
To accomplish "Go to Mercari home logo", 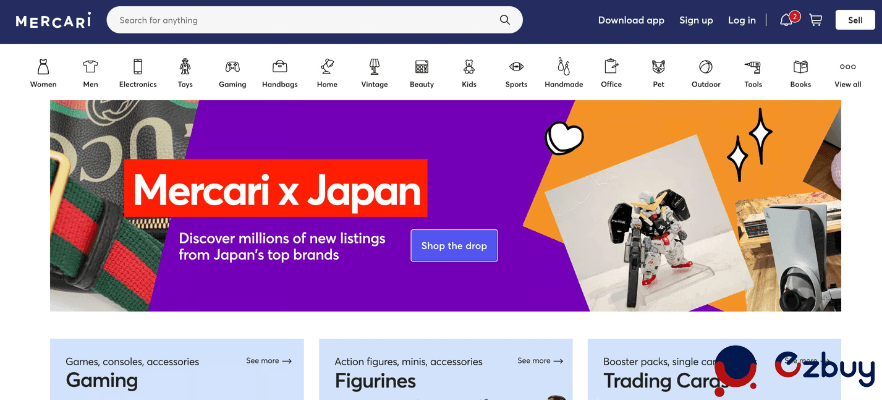I will pos(53,21).
